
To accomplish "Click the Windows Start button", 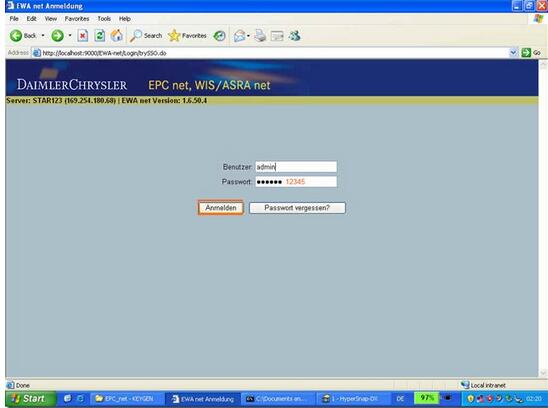I will [31, 399].
